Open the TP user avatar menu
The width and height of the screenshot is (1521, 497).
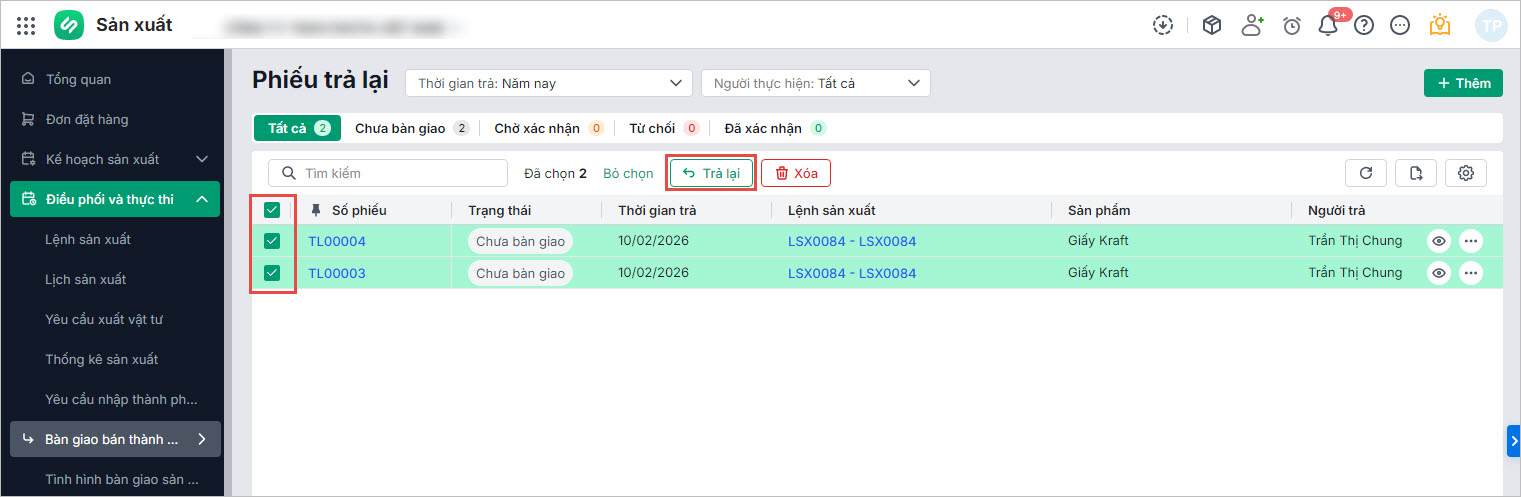[1491, 26]
